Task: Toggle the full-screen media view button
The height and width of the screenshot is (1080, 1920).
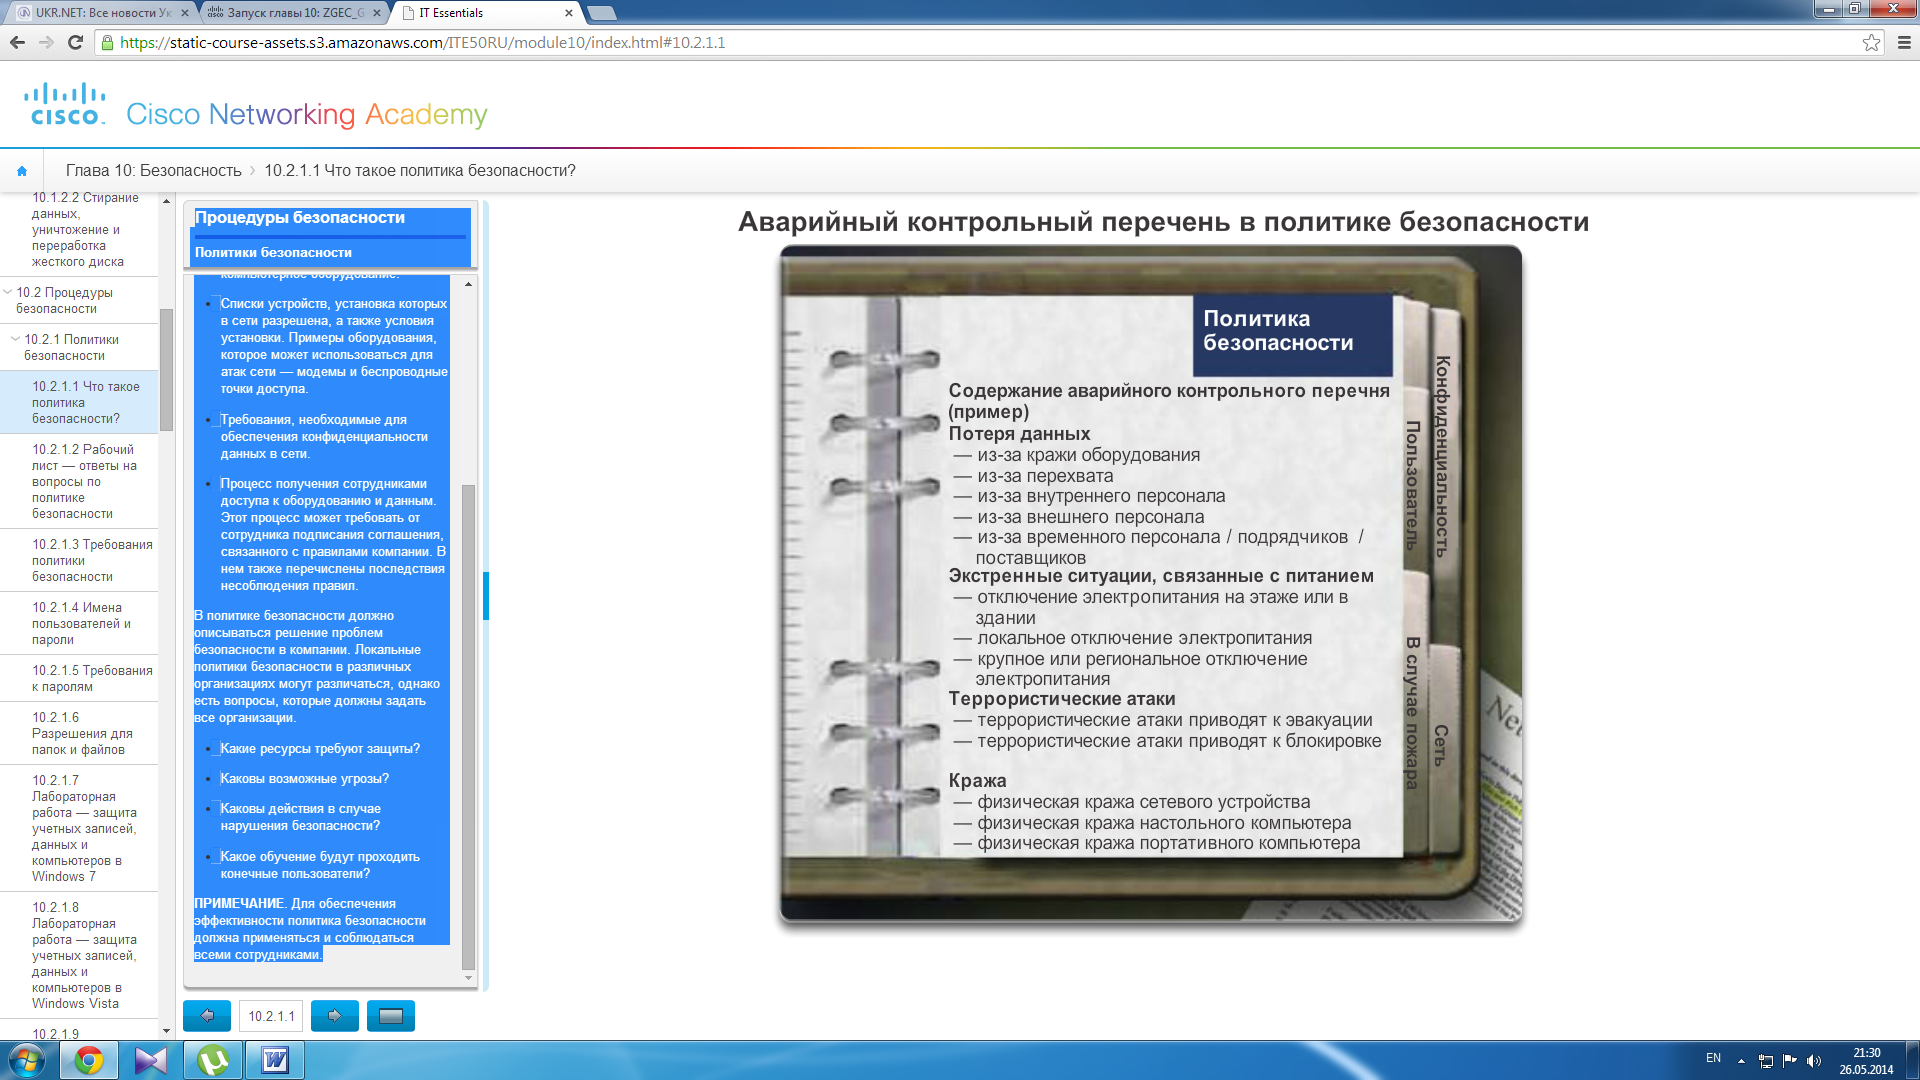Action: [391, 1016]
